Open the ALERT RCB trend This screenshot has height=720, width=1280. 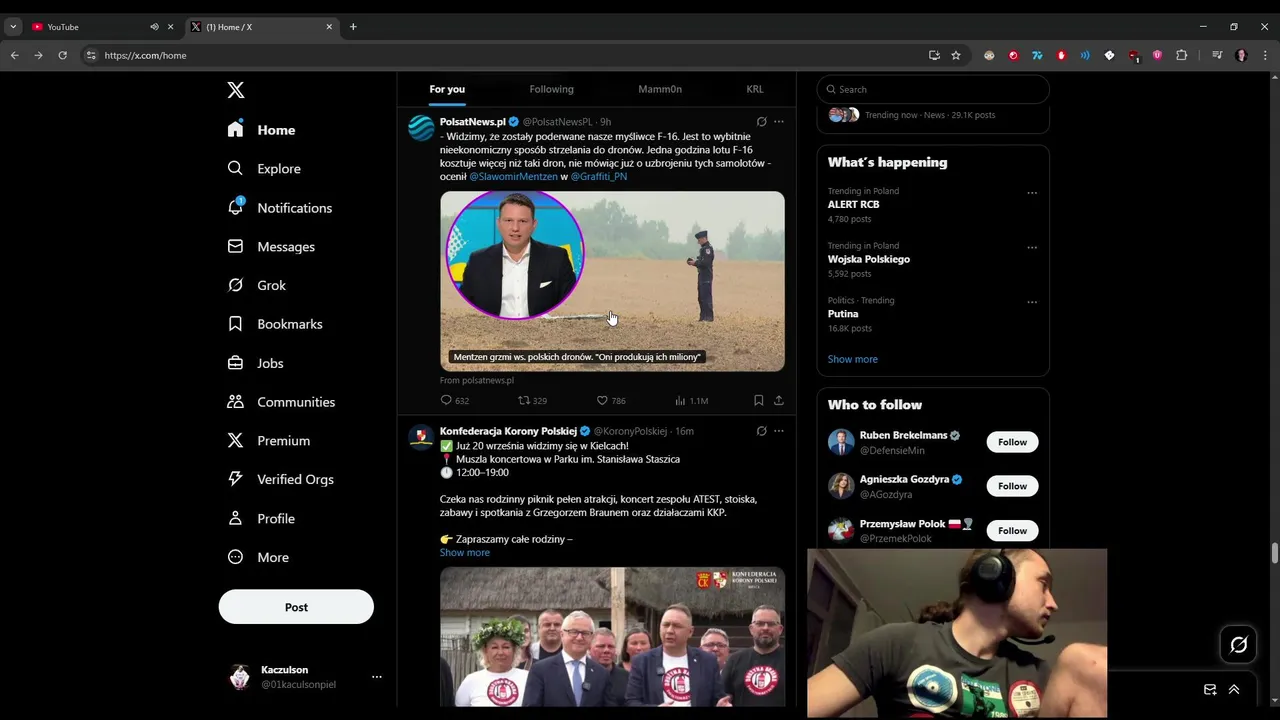[853, 204]
